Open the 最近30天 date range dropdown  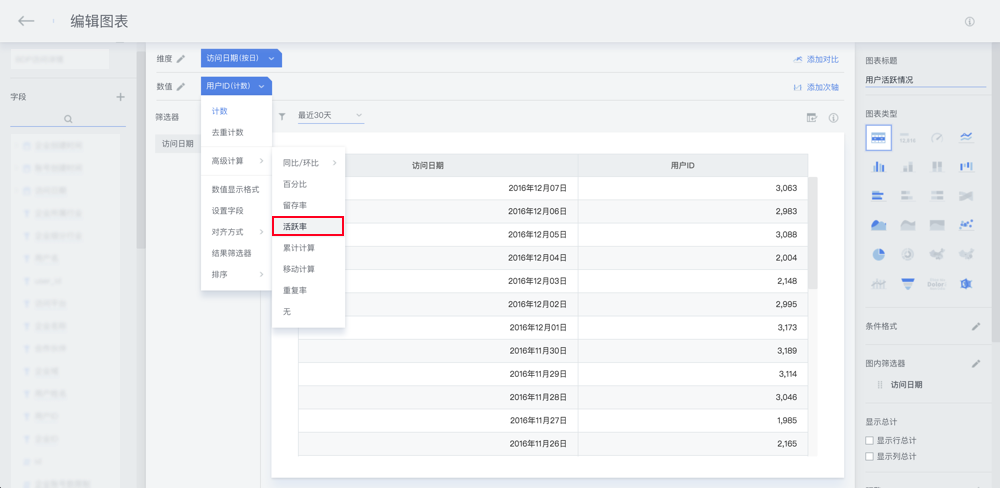pyautogui.click(x=330, y=115)
